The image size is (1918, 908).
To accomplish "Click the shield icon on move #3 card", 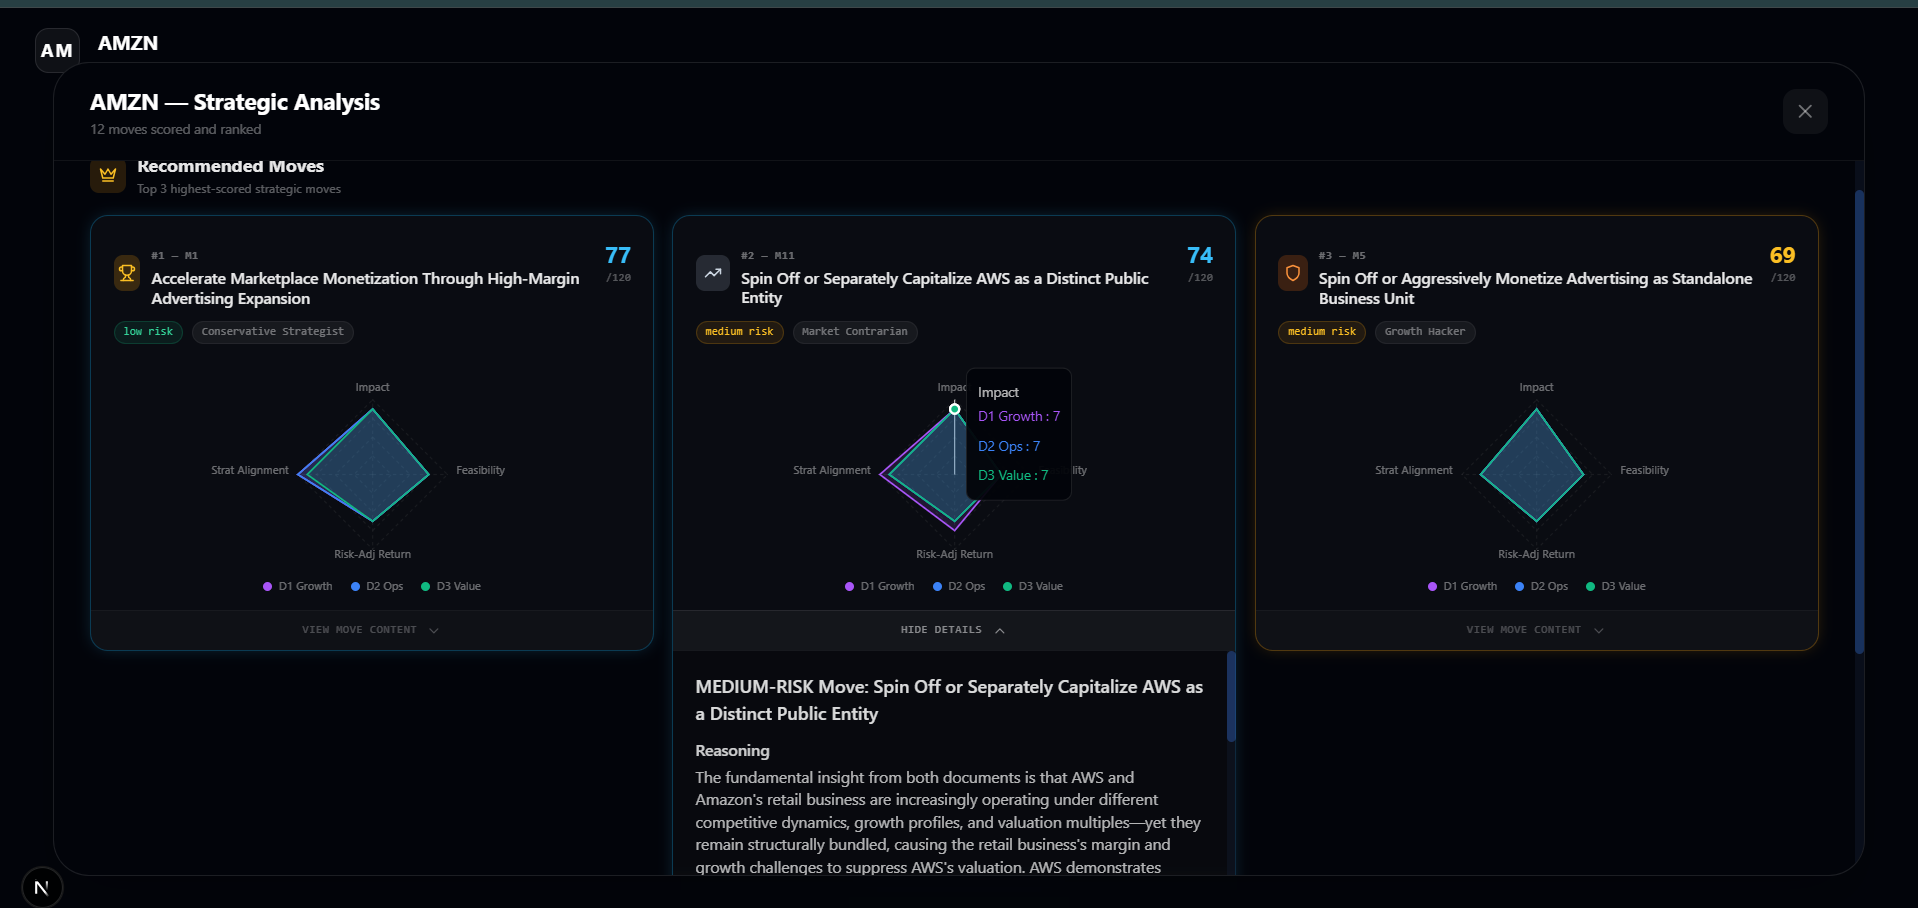I will tap(1293, 273).
